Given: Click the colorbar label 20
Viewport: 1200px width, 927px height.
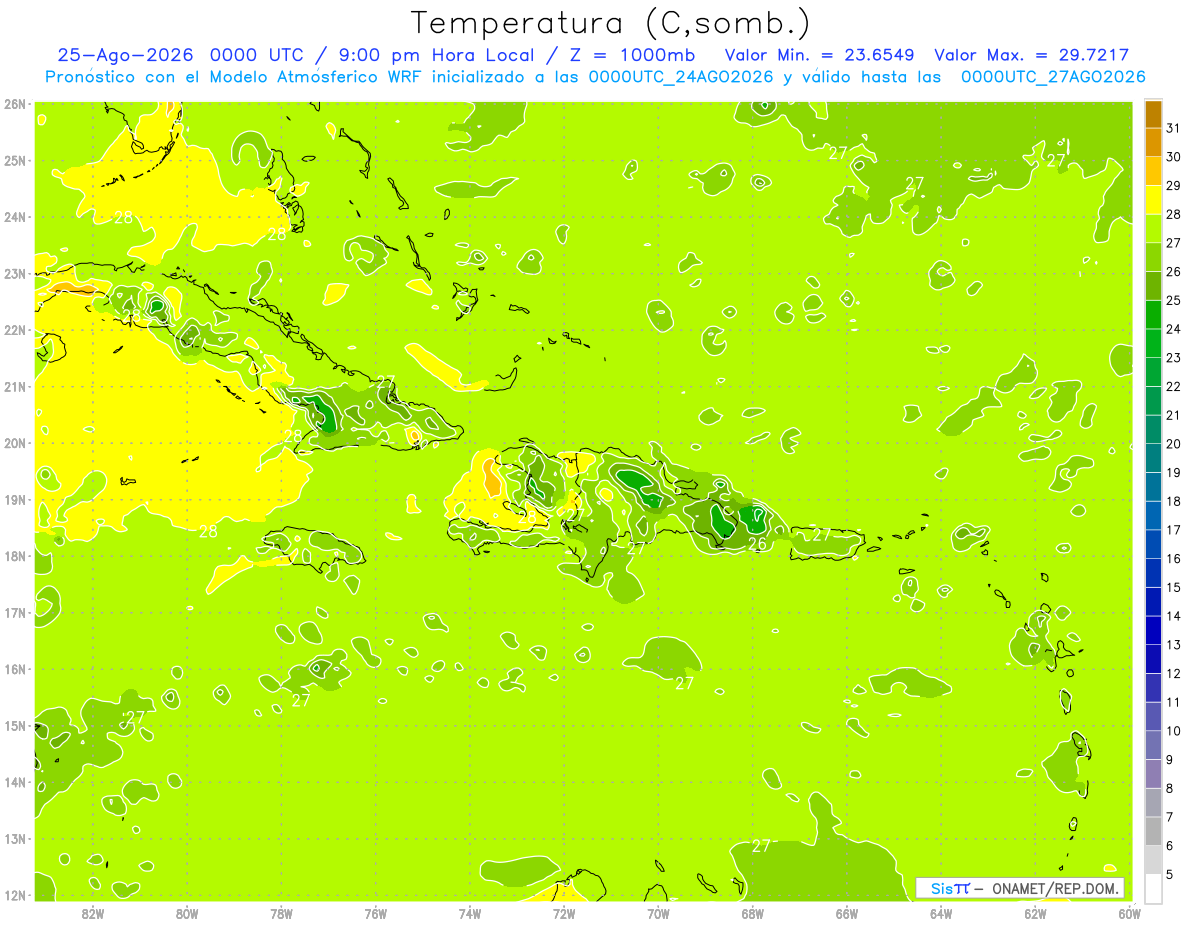Looking at the screenshot, I should tap(1173, 444).
